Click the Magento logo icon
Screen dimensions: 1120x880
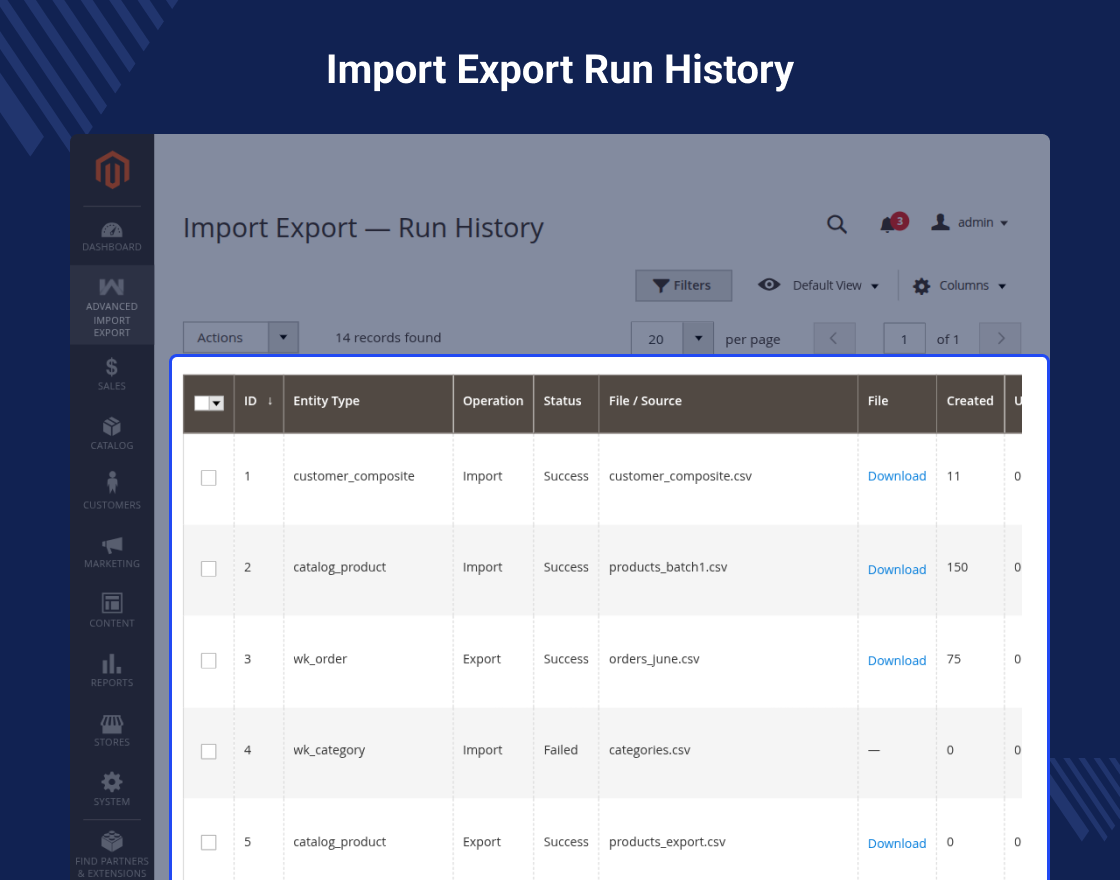click(x=112, y=170)
